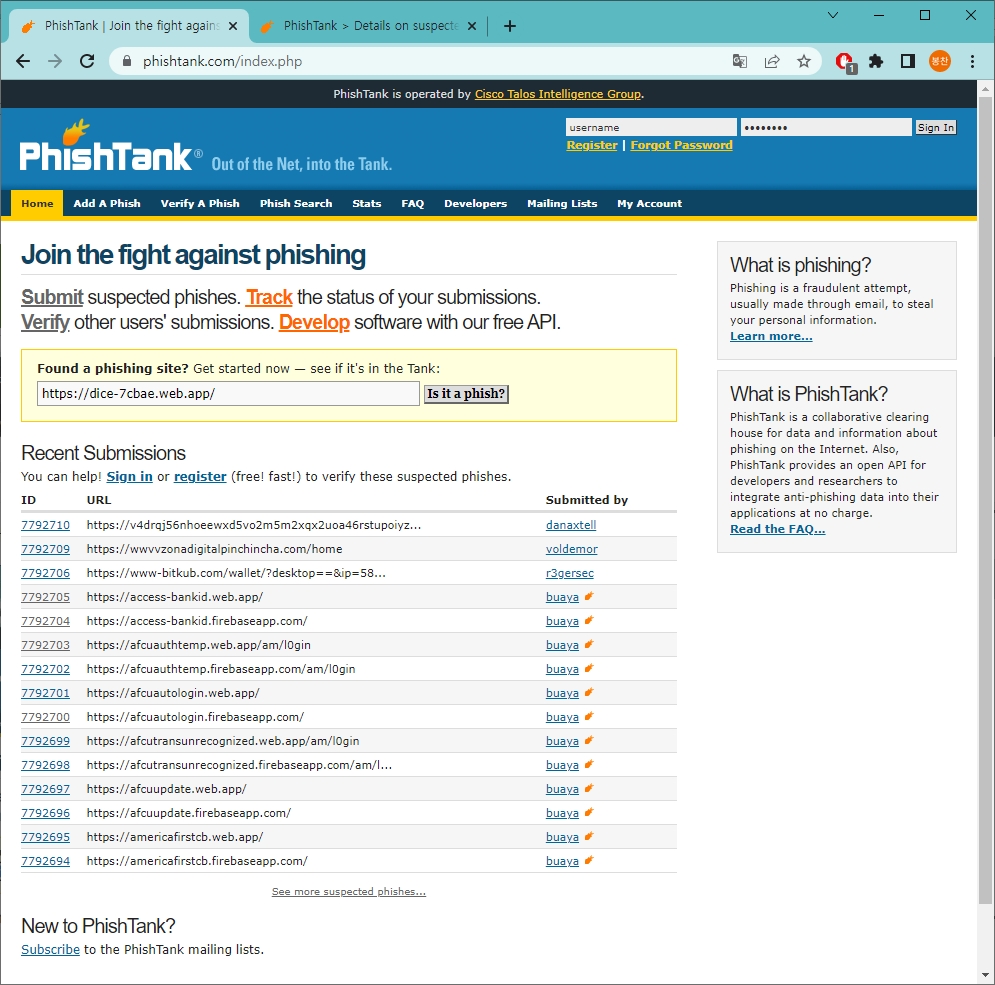995x985 pixels.
Task: Bookmark this page with the star icon
Action: 804,61
